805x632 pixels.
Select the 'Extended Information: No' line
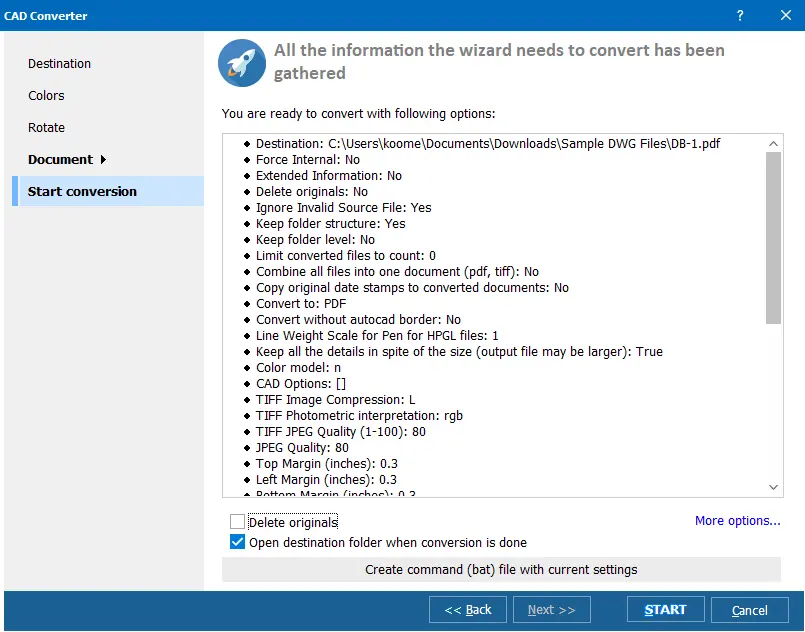329,176
